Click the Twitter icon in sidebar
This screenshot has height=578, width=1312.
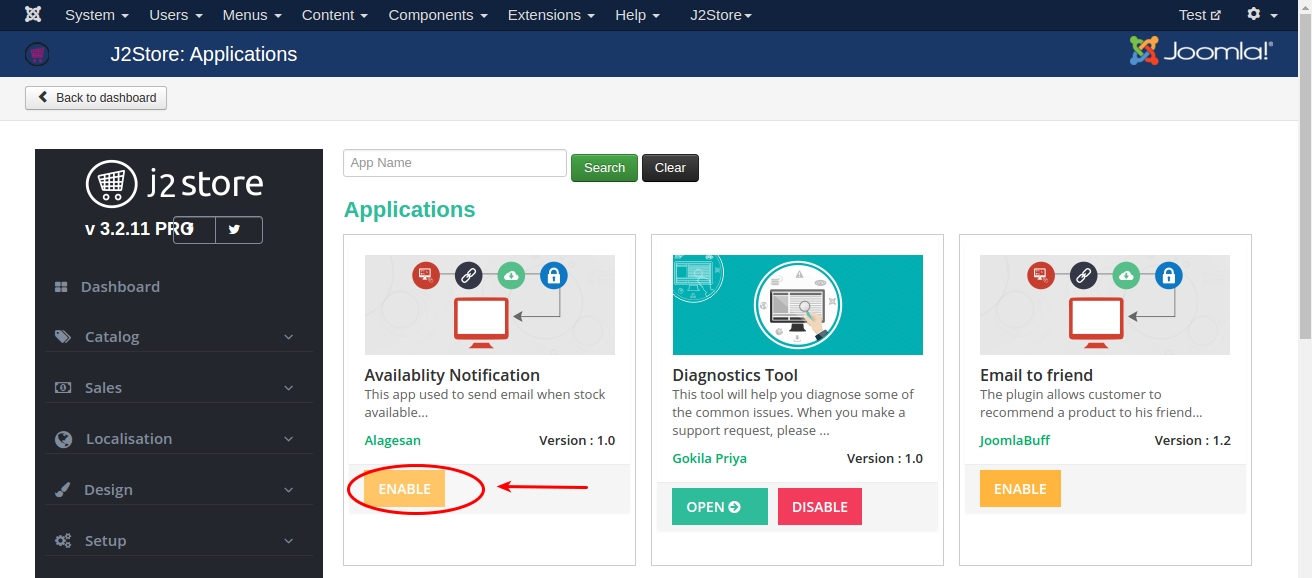point(234,229)
